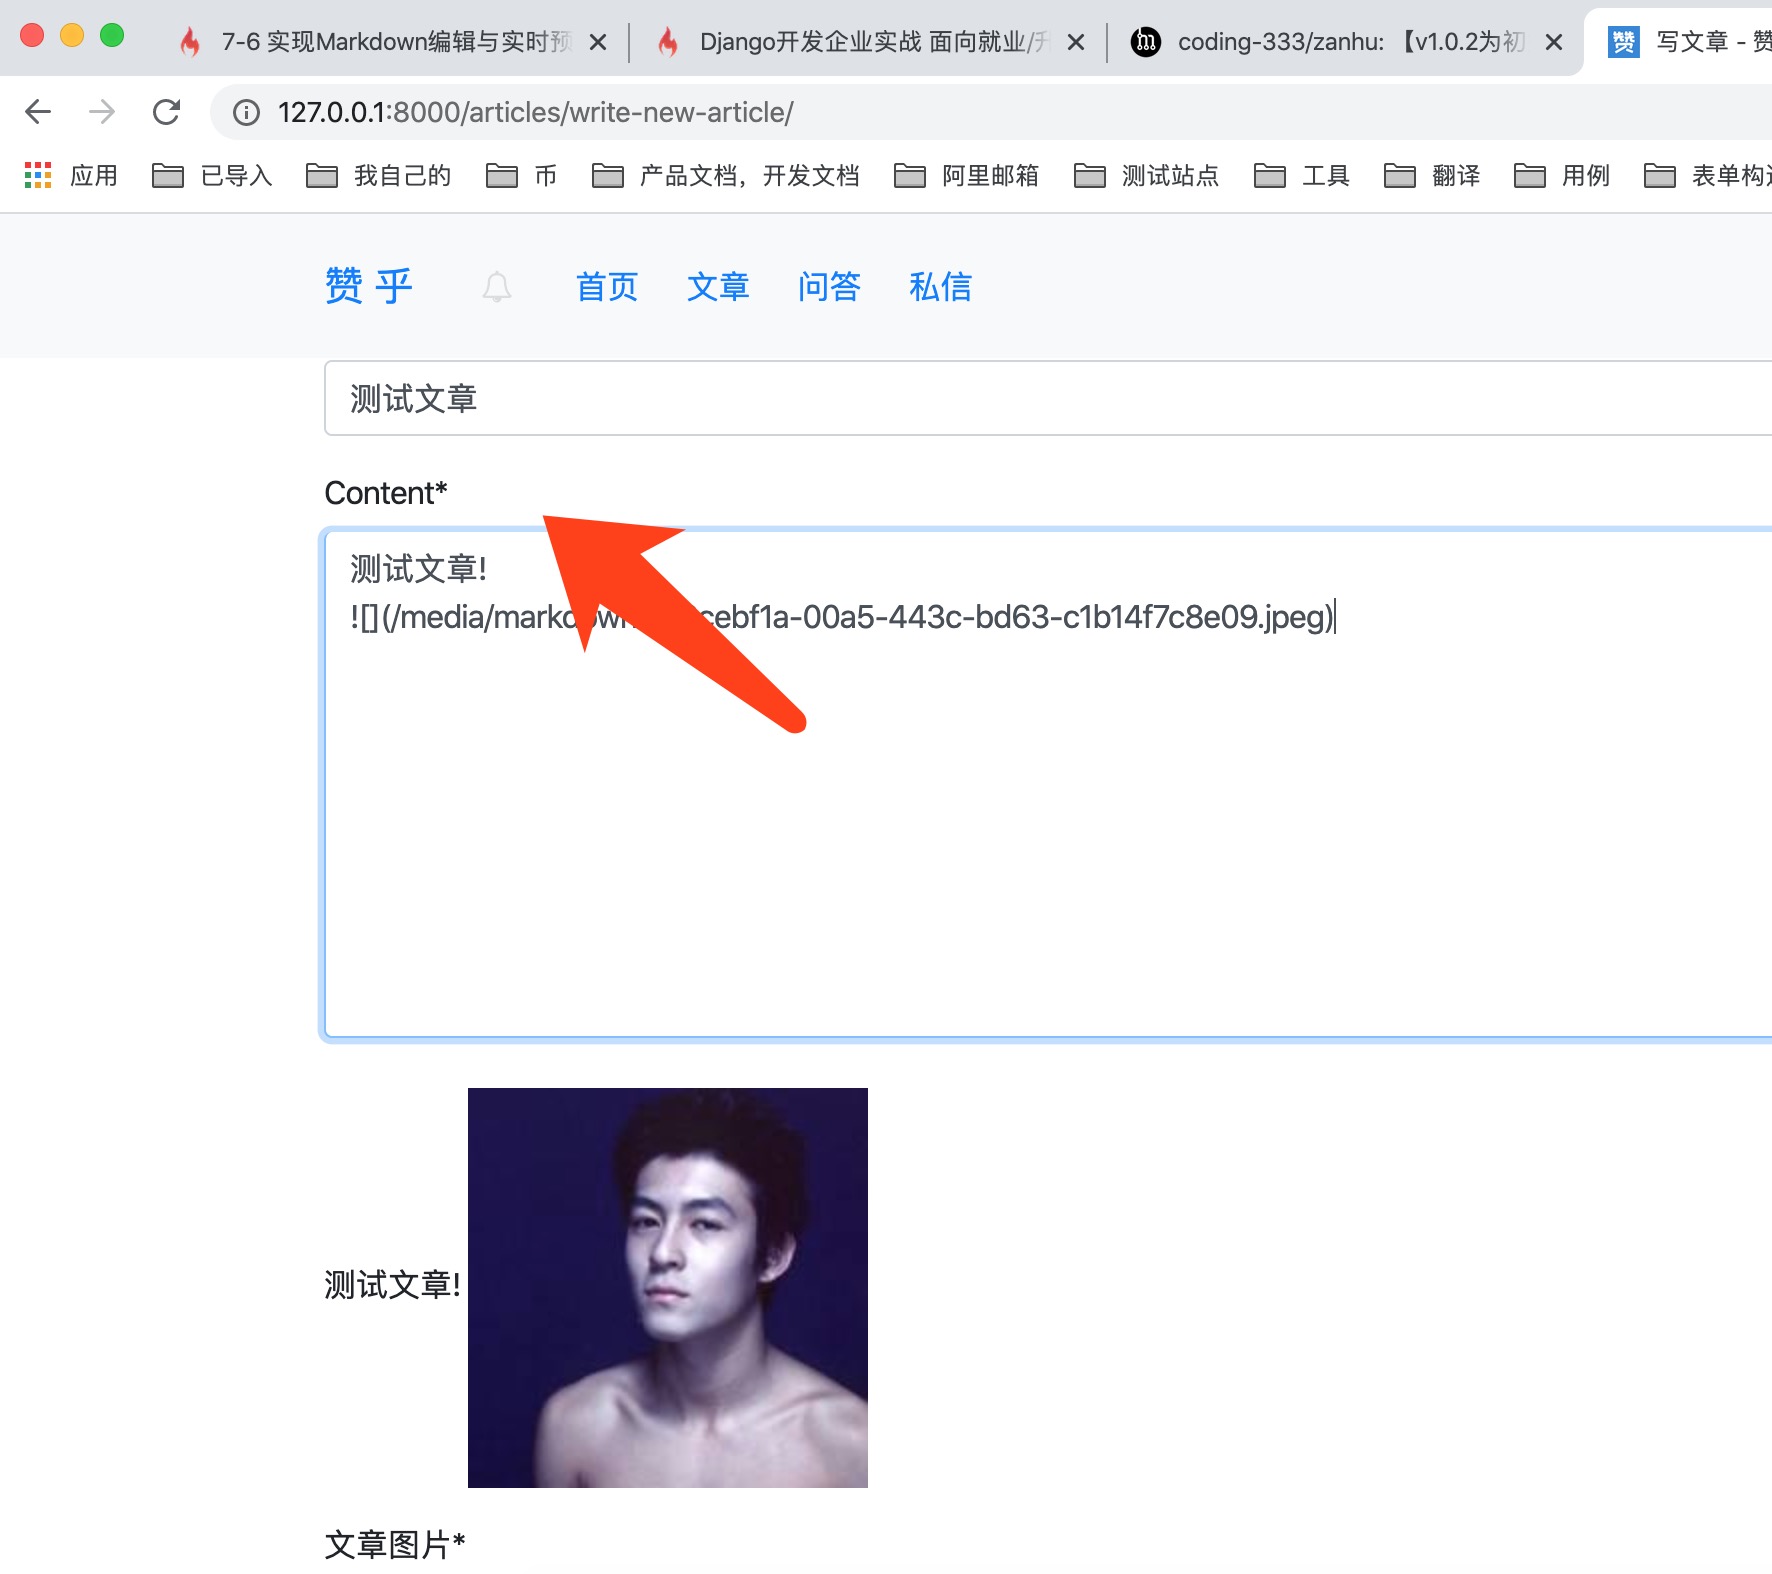Open the 币 bookmarks folder
The height and width of the screenshot is (1574, 1772).
pos(521,176)
